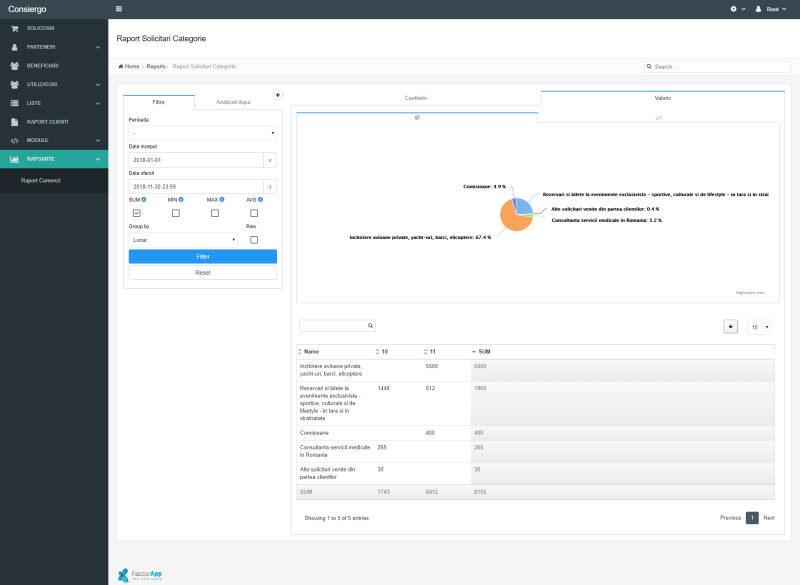The width and height of the screenshot is (800, 585).
Task: Click the download arrow above the table
Action: (730, 326)
